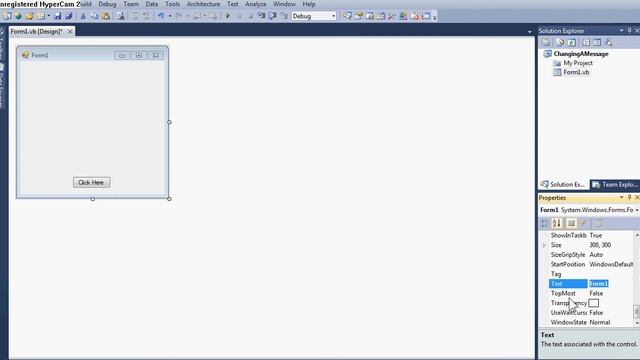
Task: Click the Save All icon
Action: coord(69,16)
